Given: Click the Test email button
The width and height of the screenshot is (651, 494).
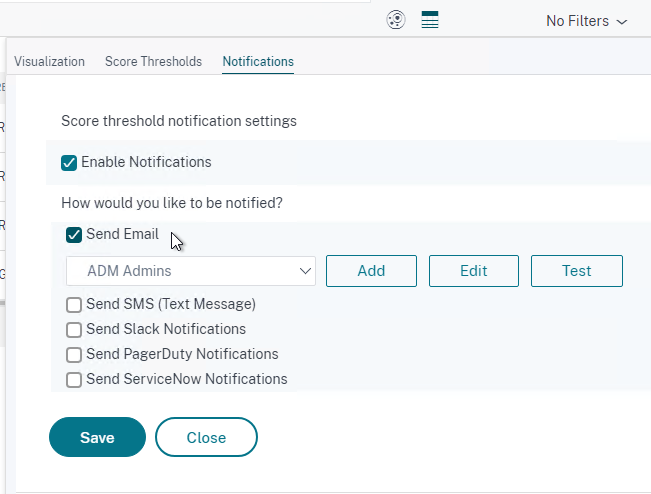Looking at the screenshot, I should (x=577, y=271).
